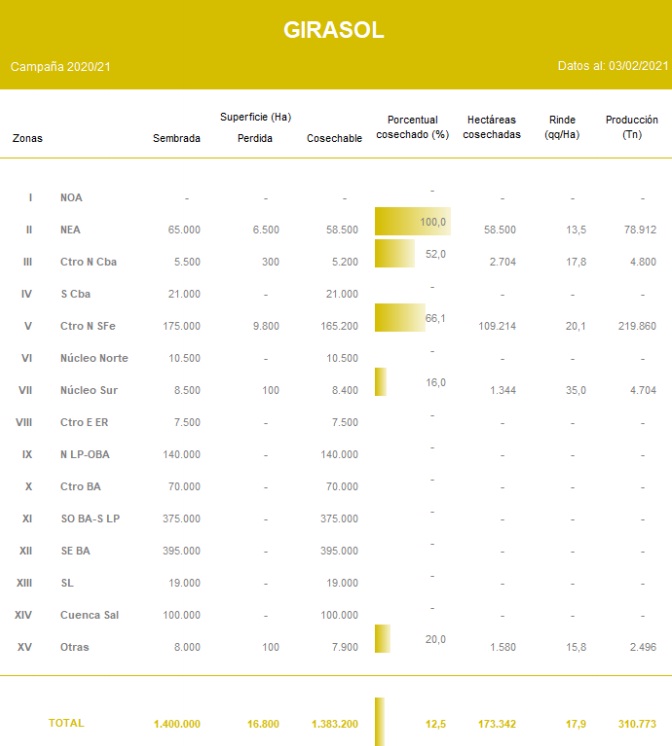Select the Producción (Tn) column header
This screenshot has height=746, width=672.
coord(631,127)
